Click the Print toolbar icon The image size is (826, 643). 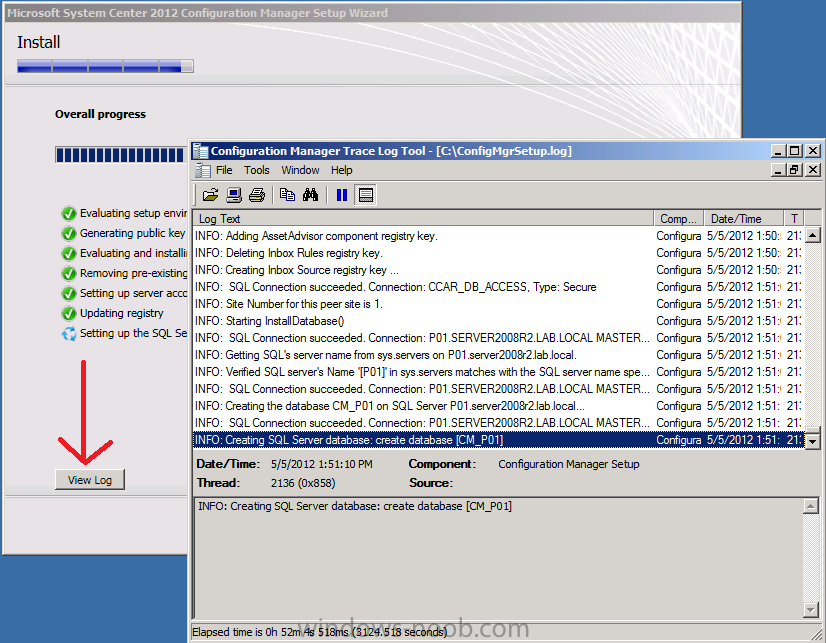click(257, 195)
